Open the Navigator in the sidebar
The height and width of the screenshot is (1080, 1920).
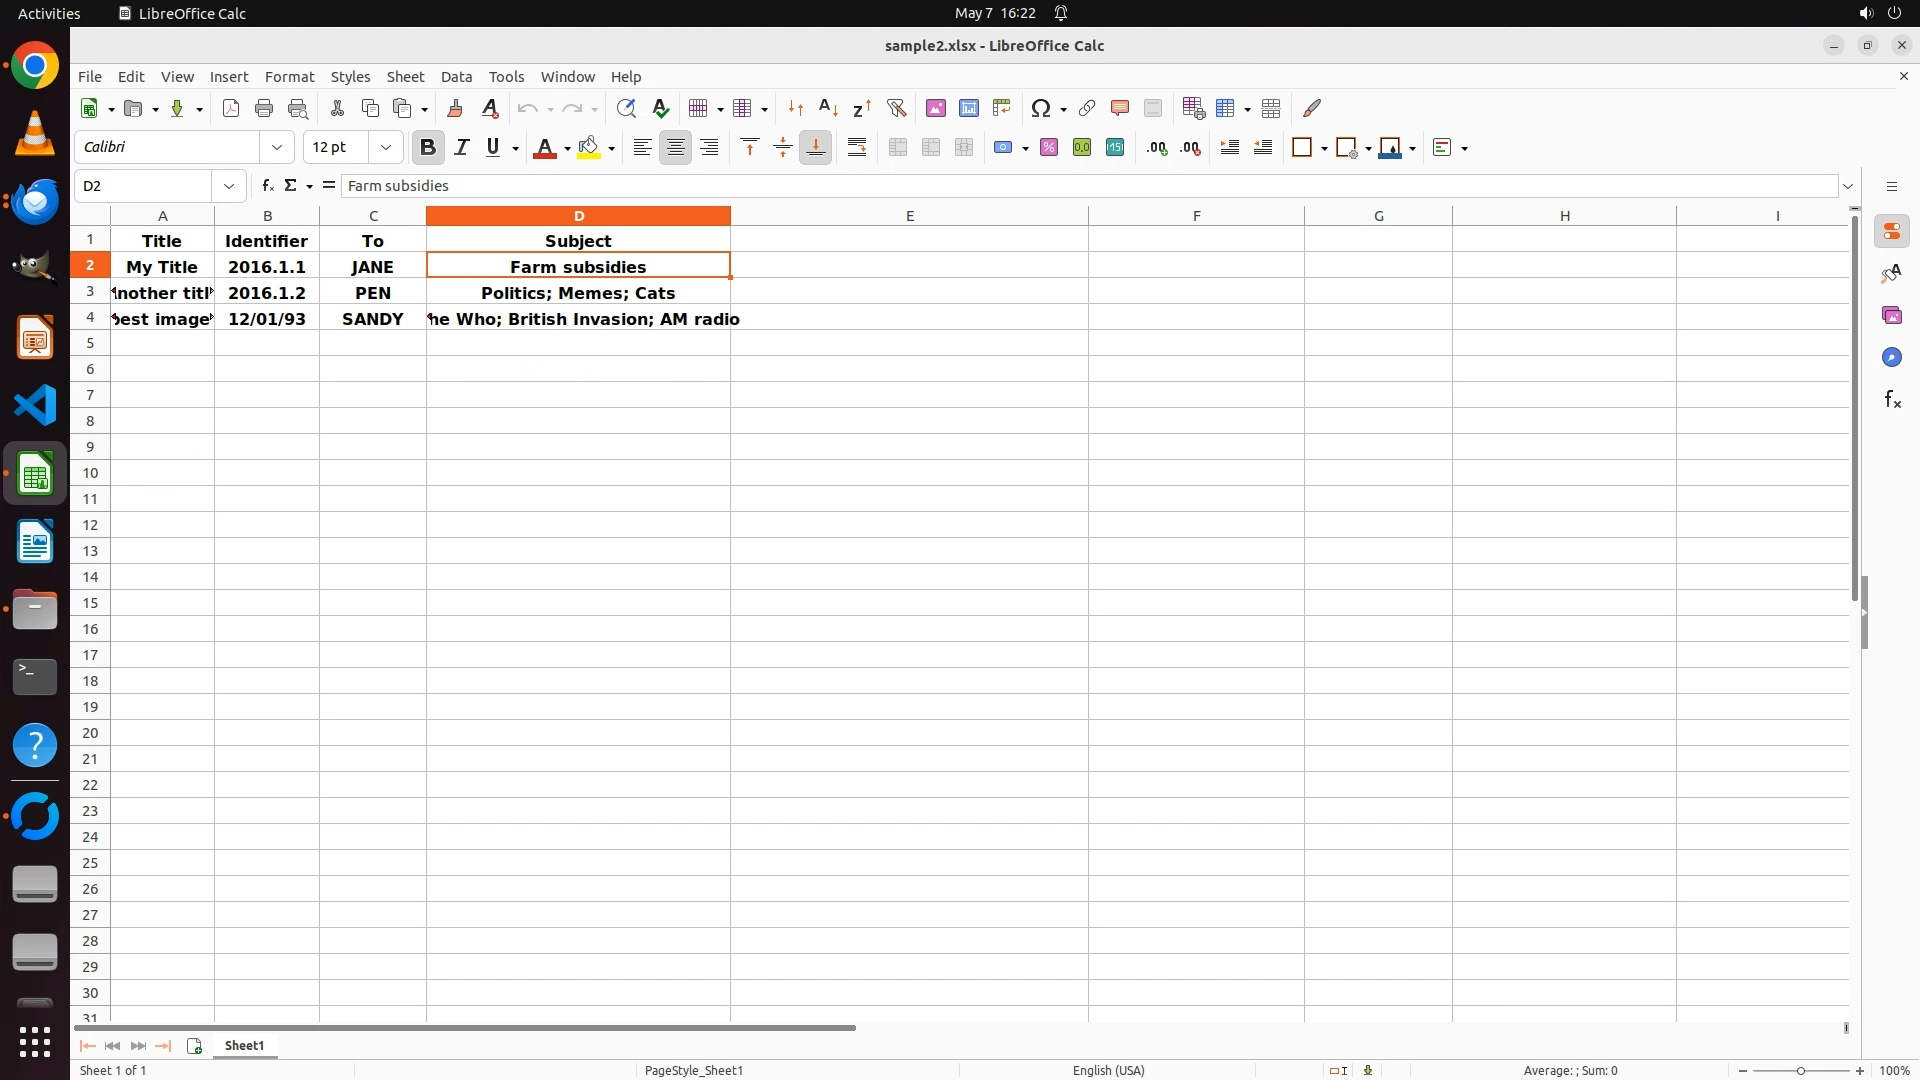1891,357
